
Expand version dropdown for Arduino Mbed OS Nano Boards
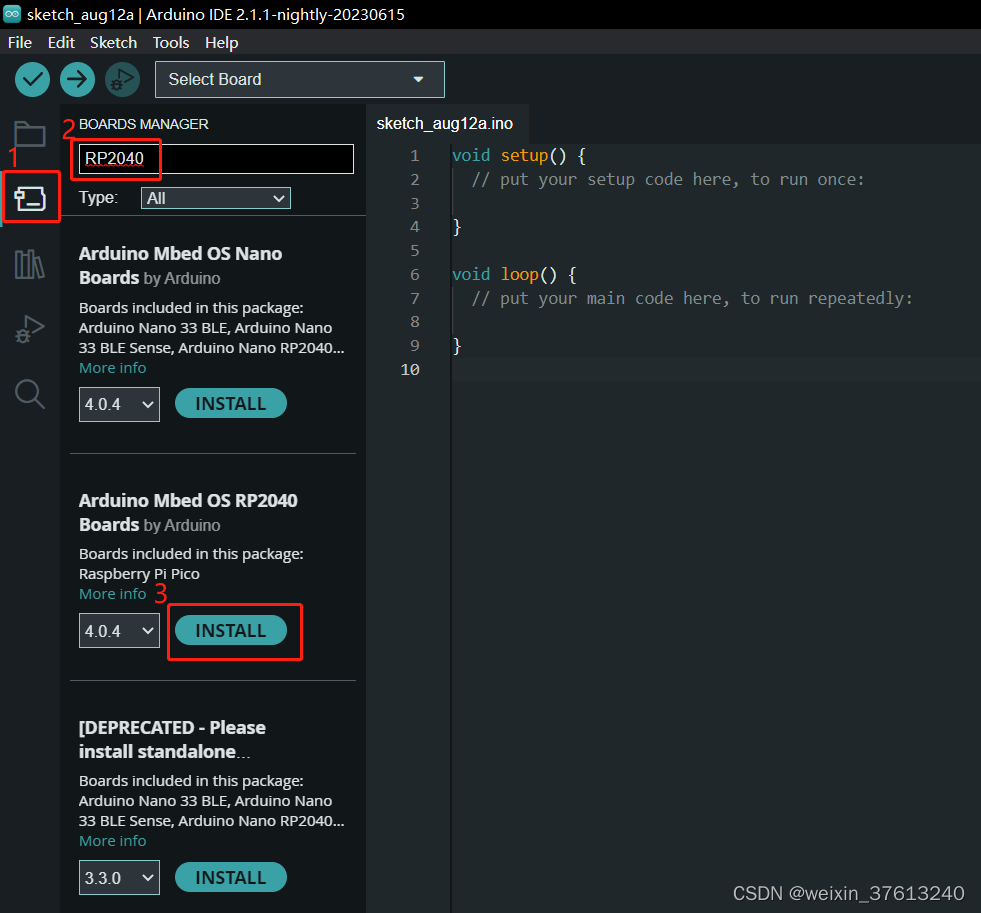[119, 404]
